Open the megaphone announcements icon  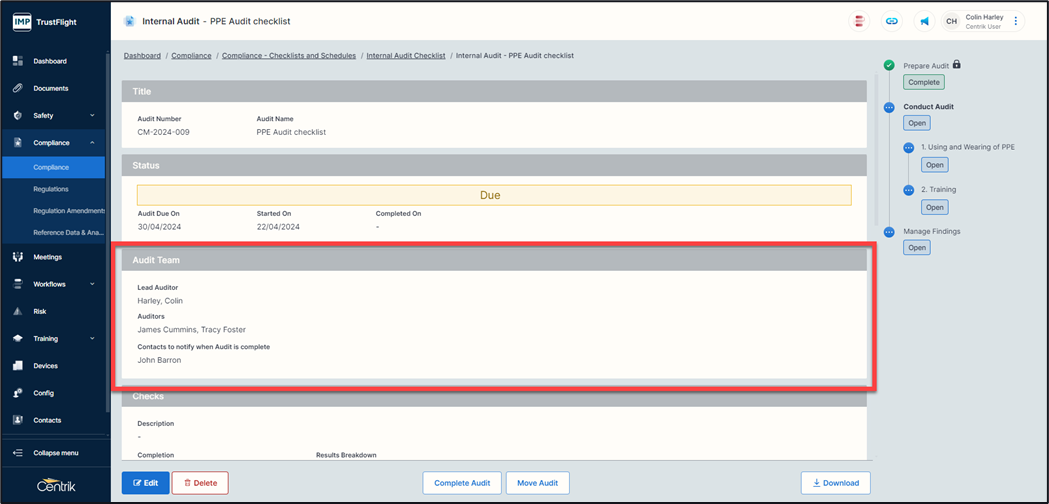click(x=924, y=21)
